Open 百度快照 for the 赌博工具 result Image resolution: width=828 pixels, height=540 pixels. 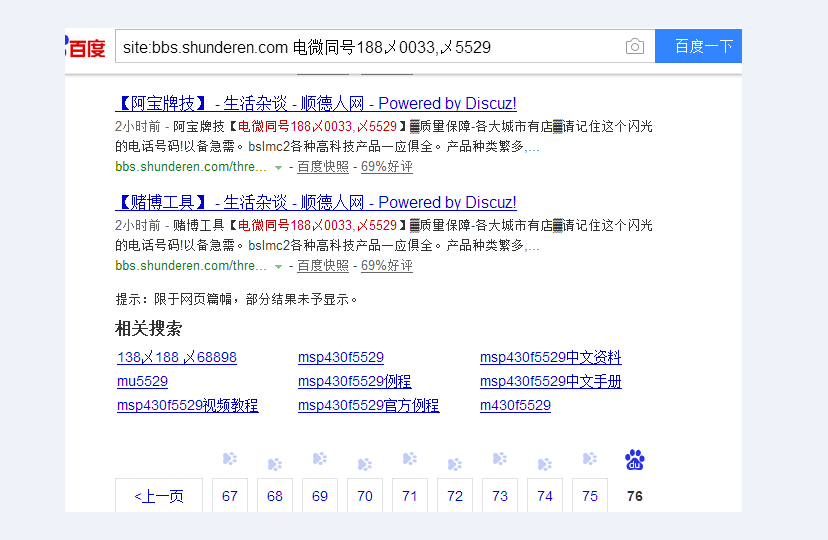[323, 266]
